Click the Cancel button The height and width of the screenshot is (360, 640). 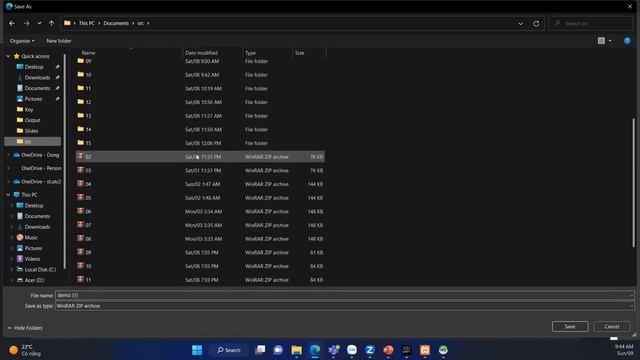pos(611,327)
